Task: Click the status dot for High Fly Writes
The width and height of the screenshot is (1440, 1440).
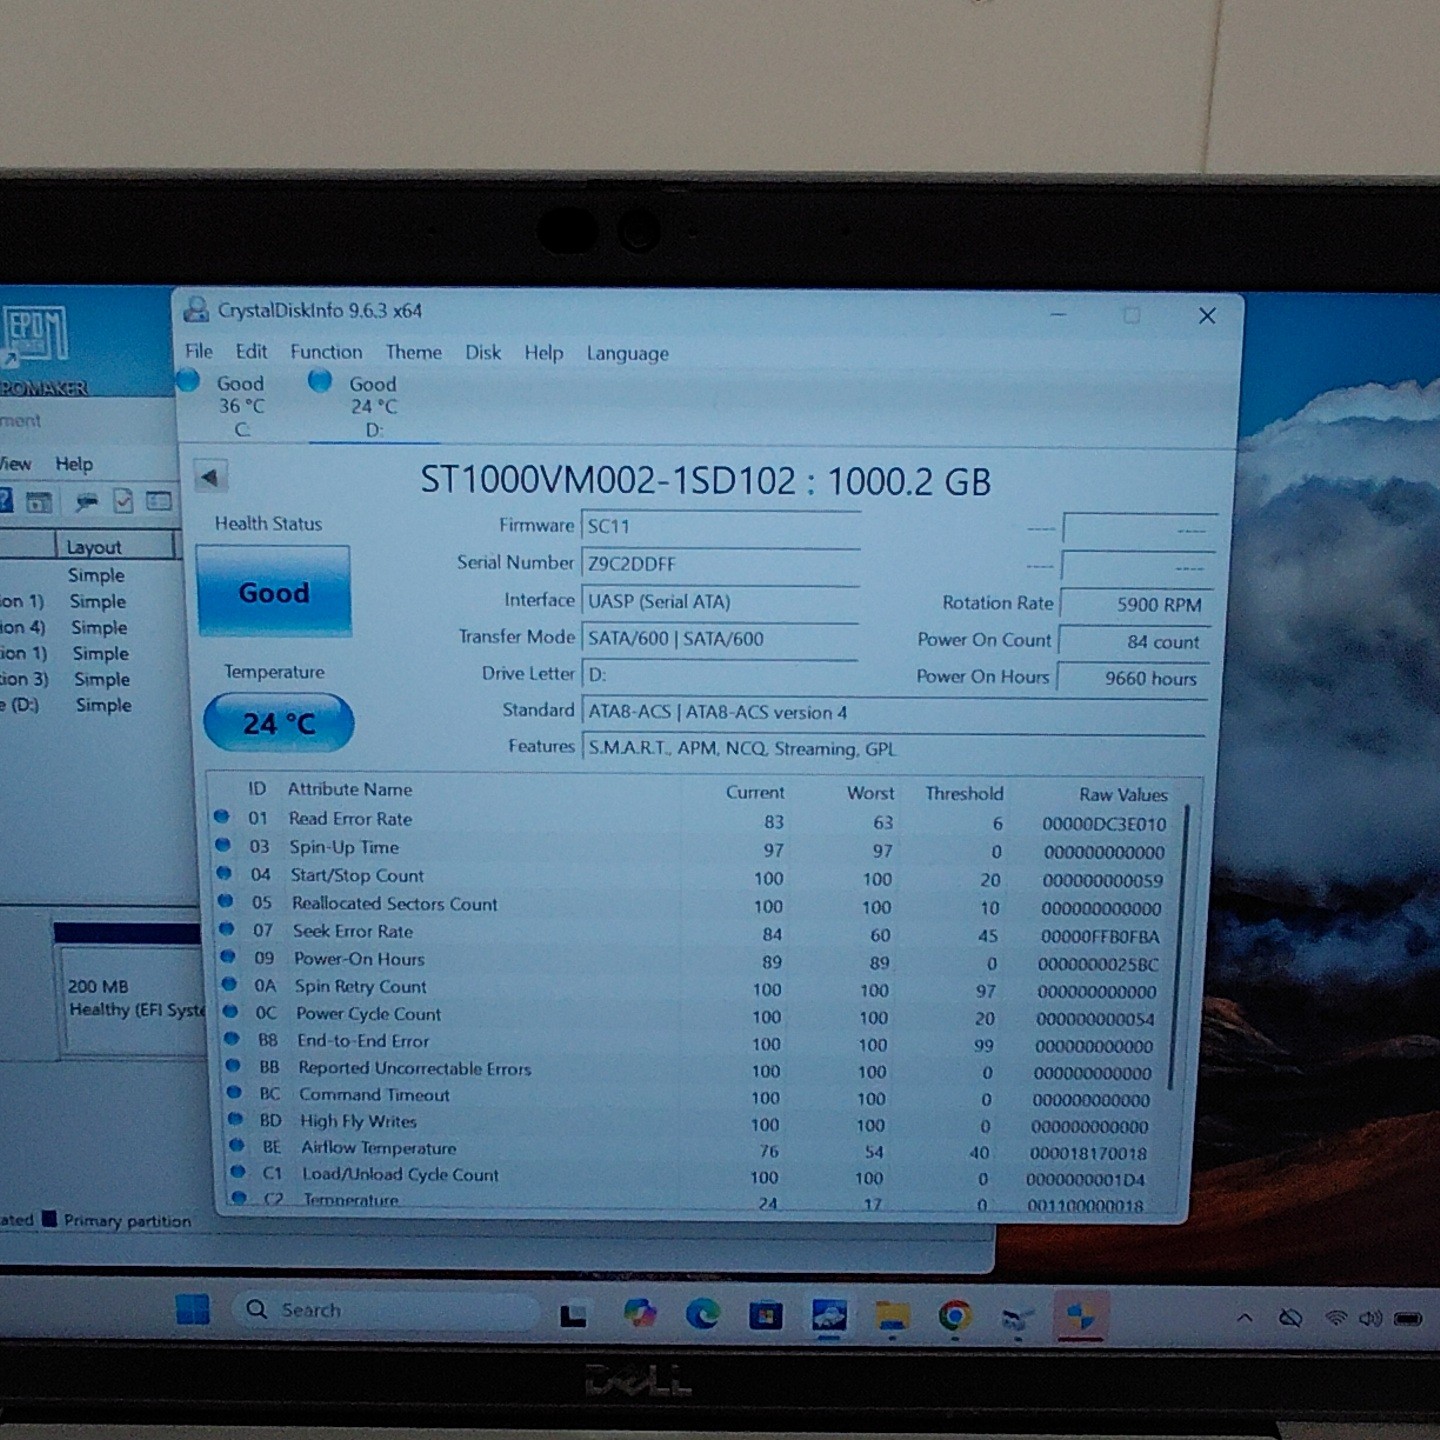Action: pyautogui.click(x=235, y=1119)
